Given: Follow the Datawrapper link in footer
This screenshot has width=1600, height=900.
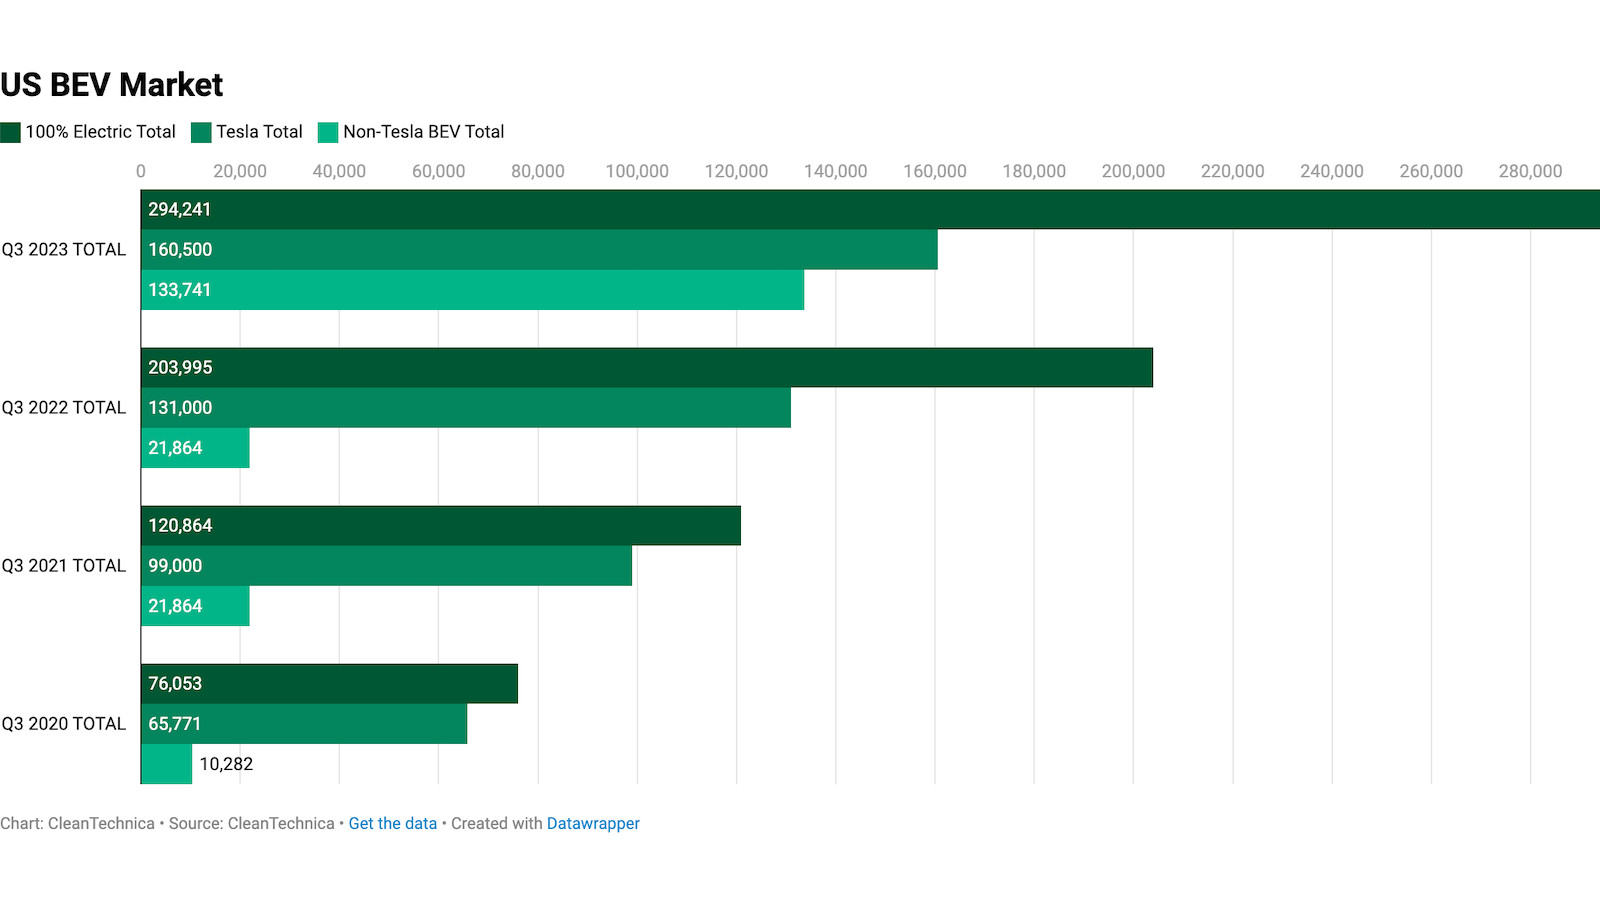Looking at the screenshot, I should [x=593, y=823].
